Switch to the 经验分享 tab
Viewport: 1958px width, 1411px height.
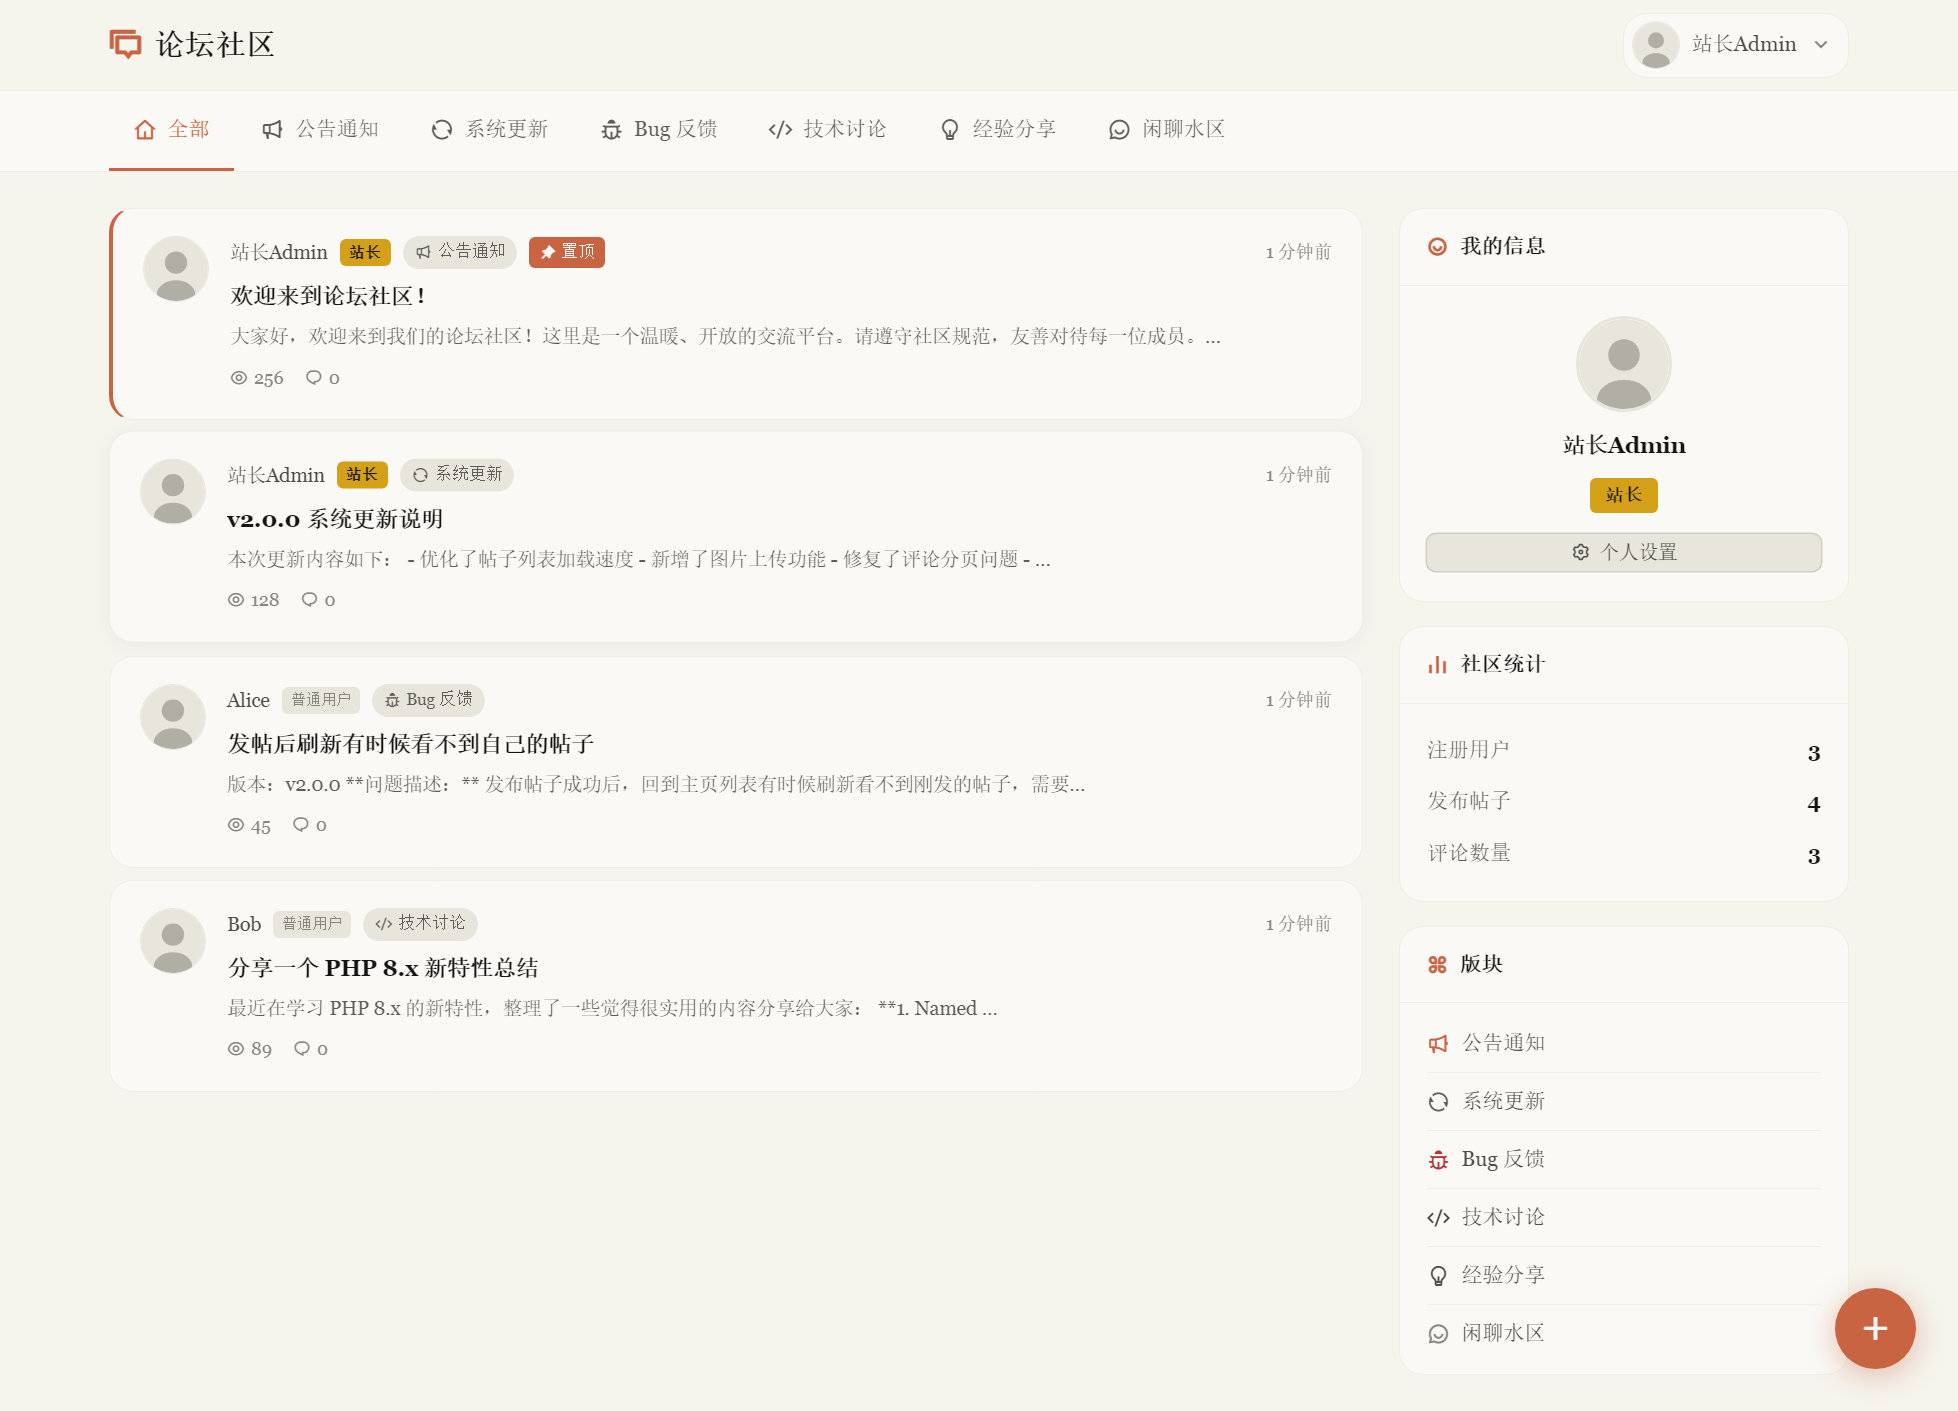click(x=998, y=129)
